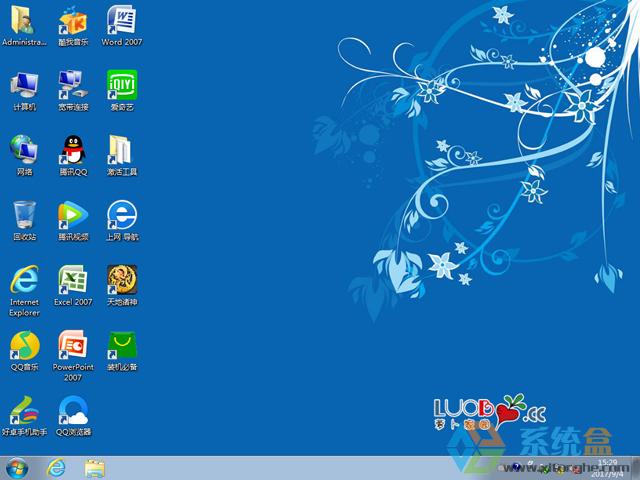Select the 腾讯QQ penguin icon

(x=73, y=150)
